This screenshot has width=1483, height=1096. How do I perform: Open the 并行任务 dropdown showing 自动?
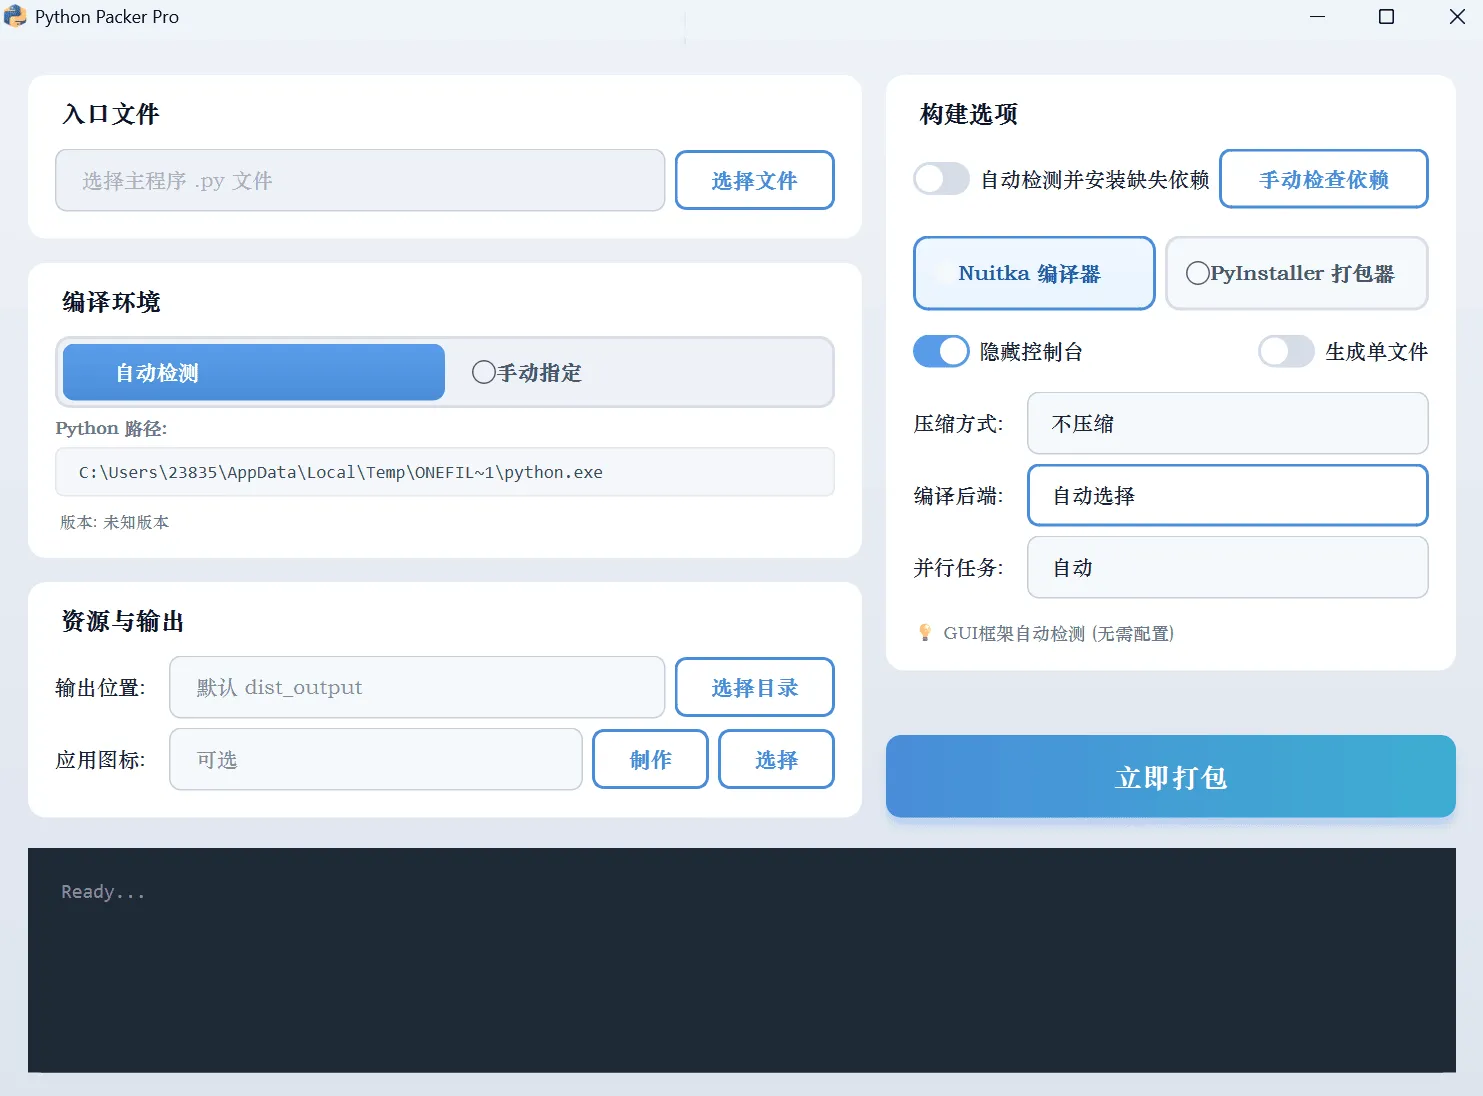tap(1227, 567)
